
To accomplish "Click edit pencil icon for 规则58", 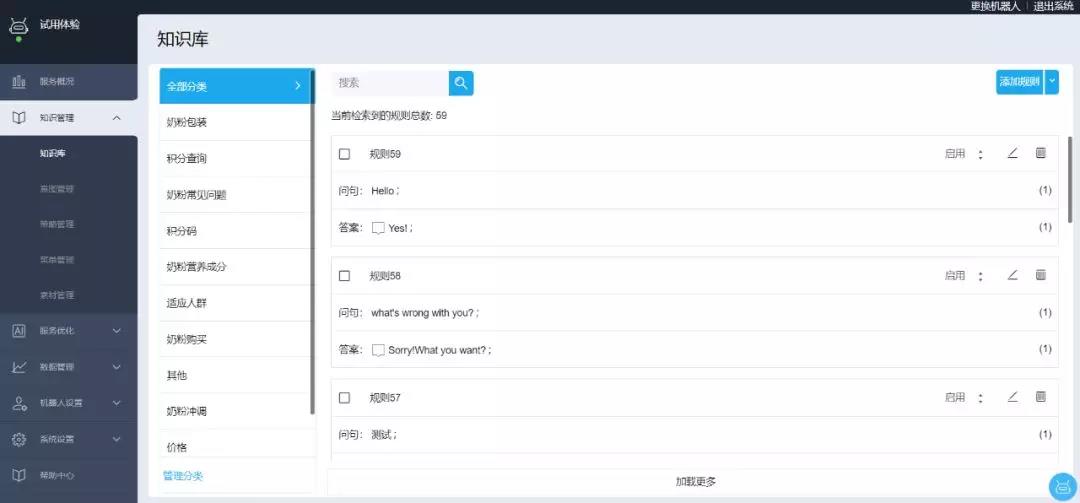I will point(1012,275).
